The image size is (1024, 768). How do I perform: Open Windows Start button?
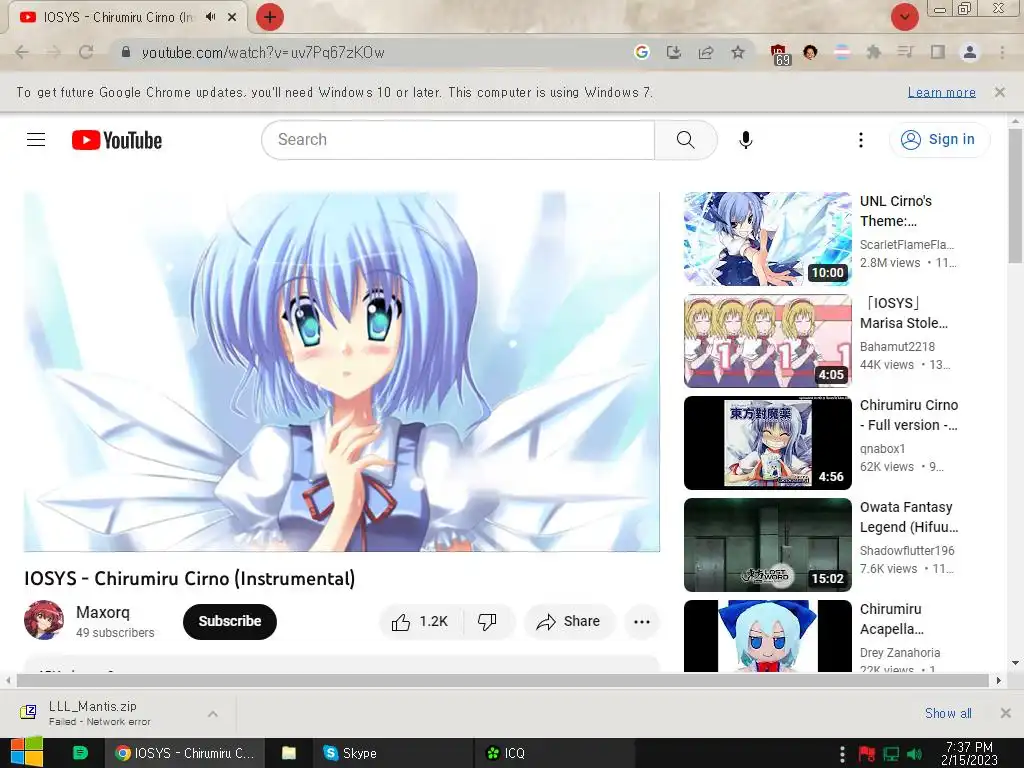click(27, 752)
